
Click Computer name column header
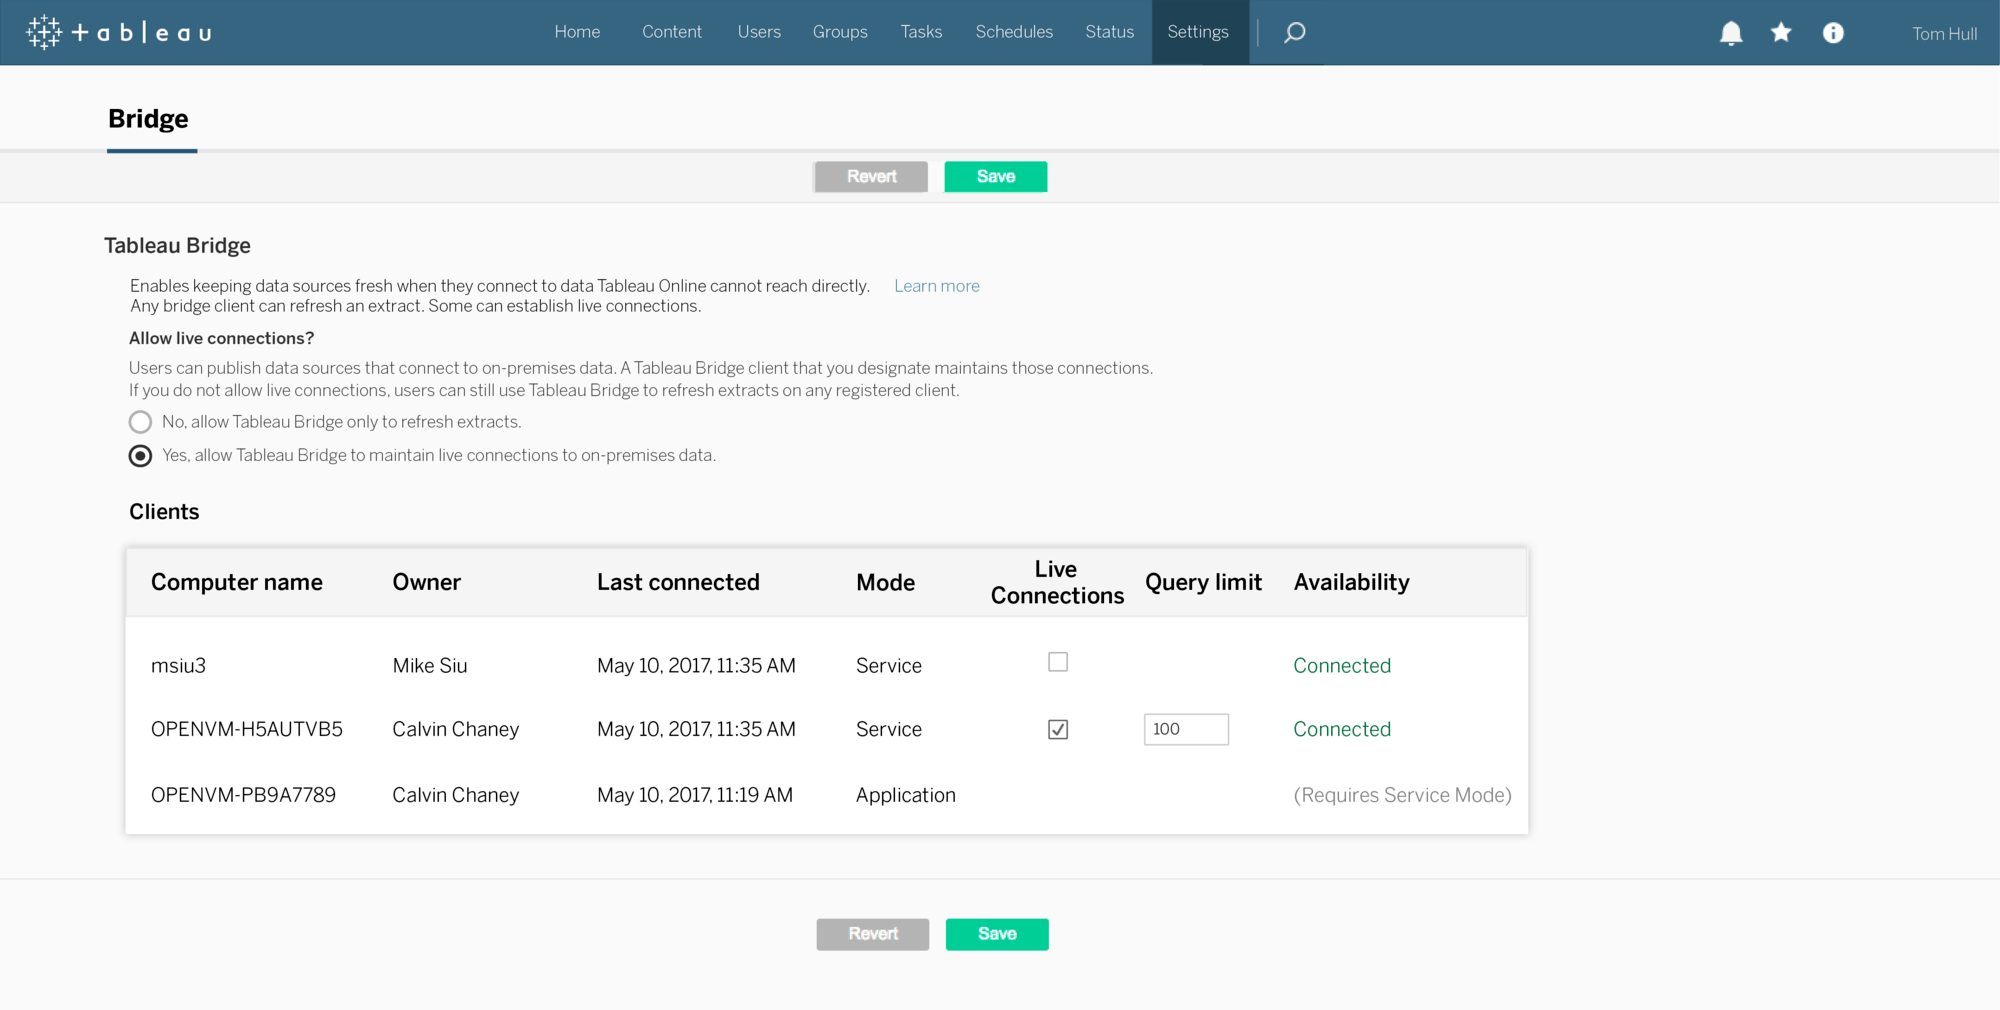(x=237, y=582)
